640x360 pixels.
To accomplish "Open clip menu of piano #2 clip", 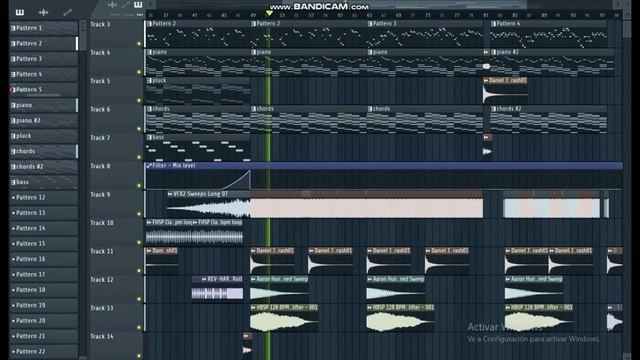I will point(493,52).
